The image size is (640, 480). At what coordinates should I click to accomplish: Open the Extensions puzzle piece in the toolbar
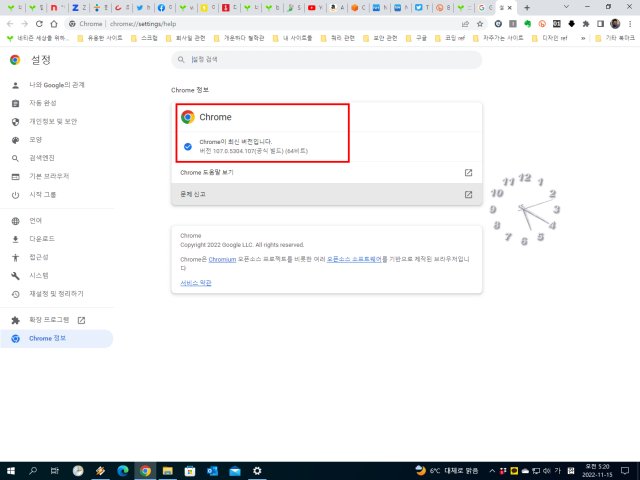(586, 24)
